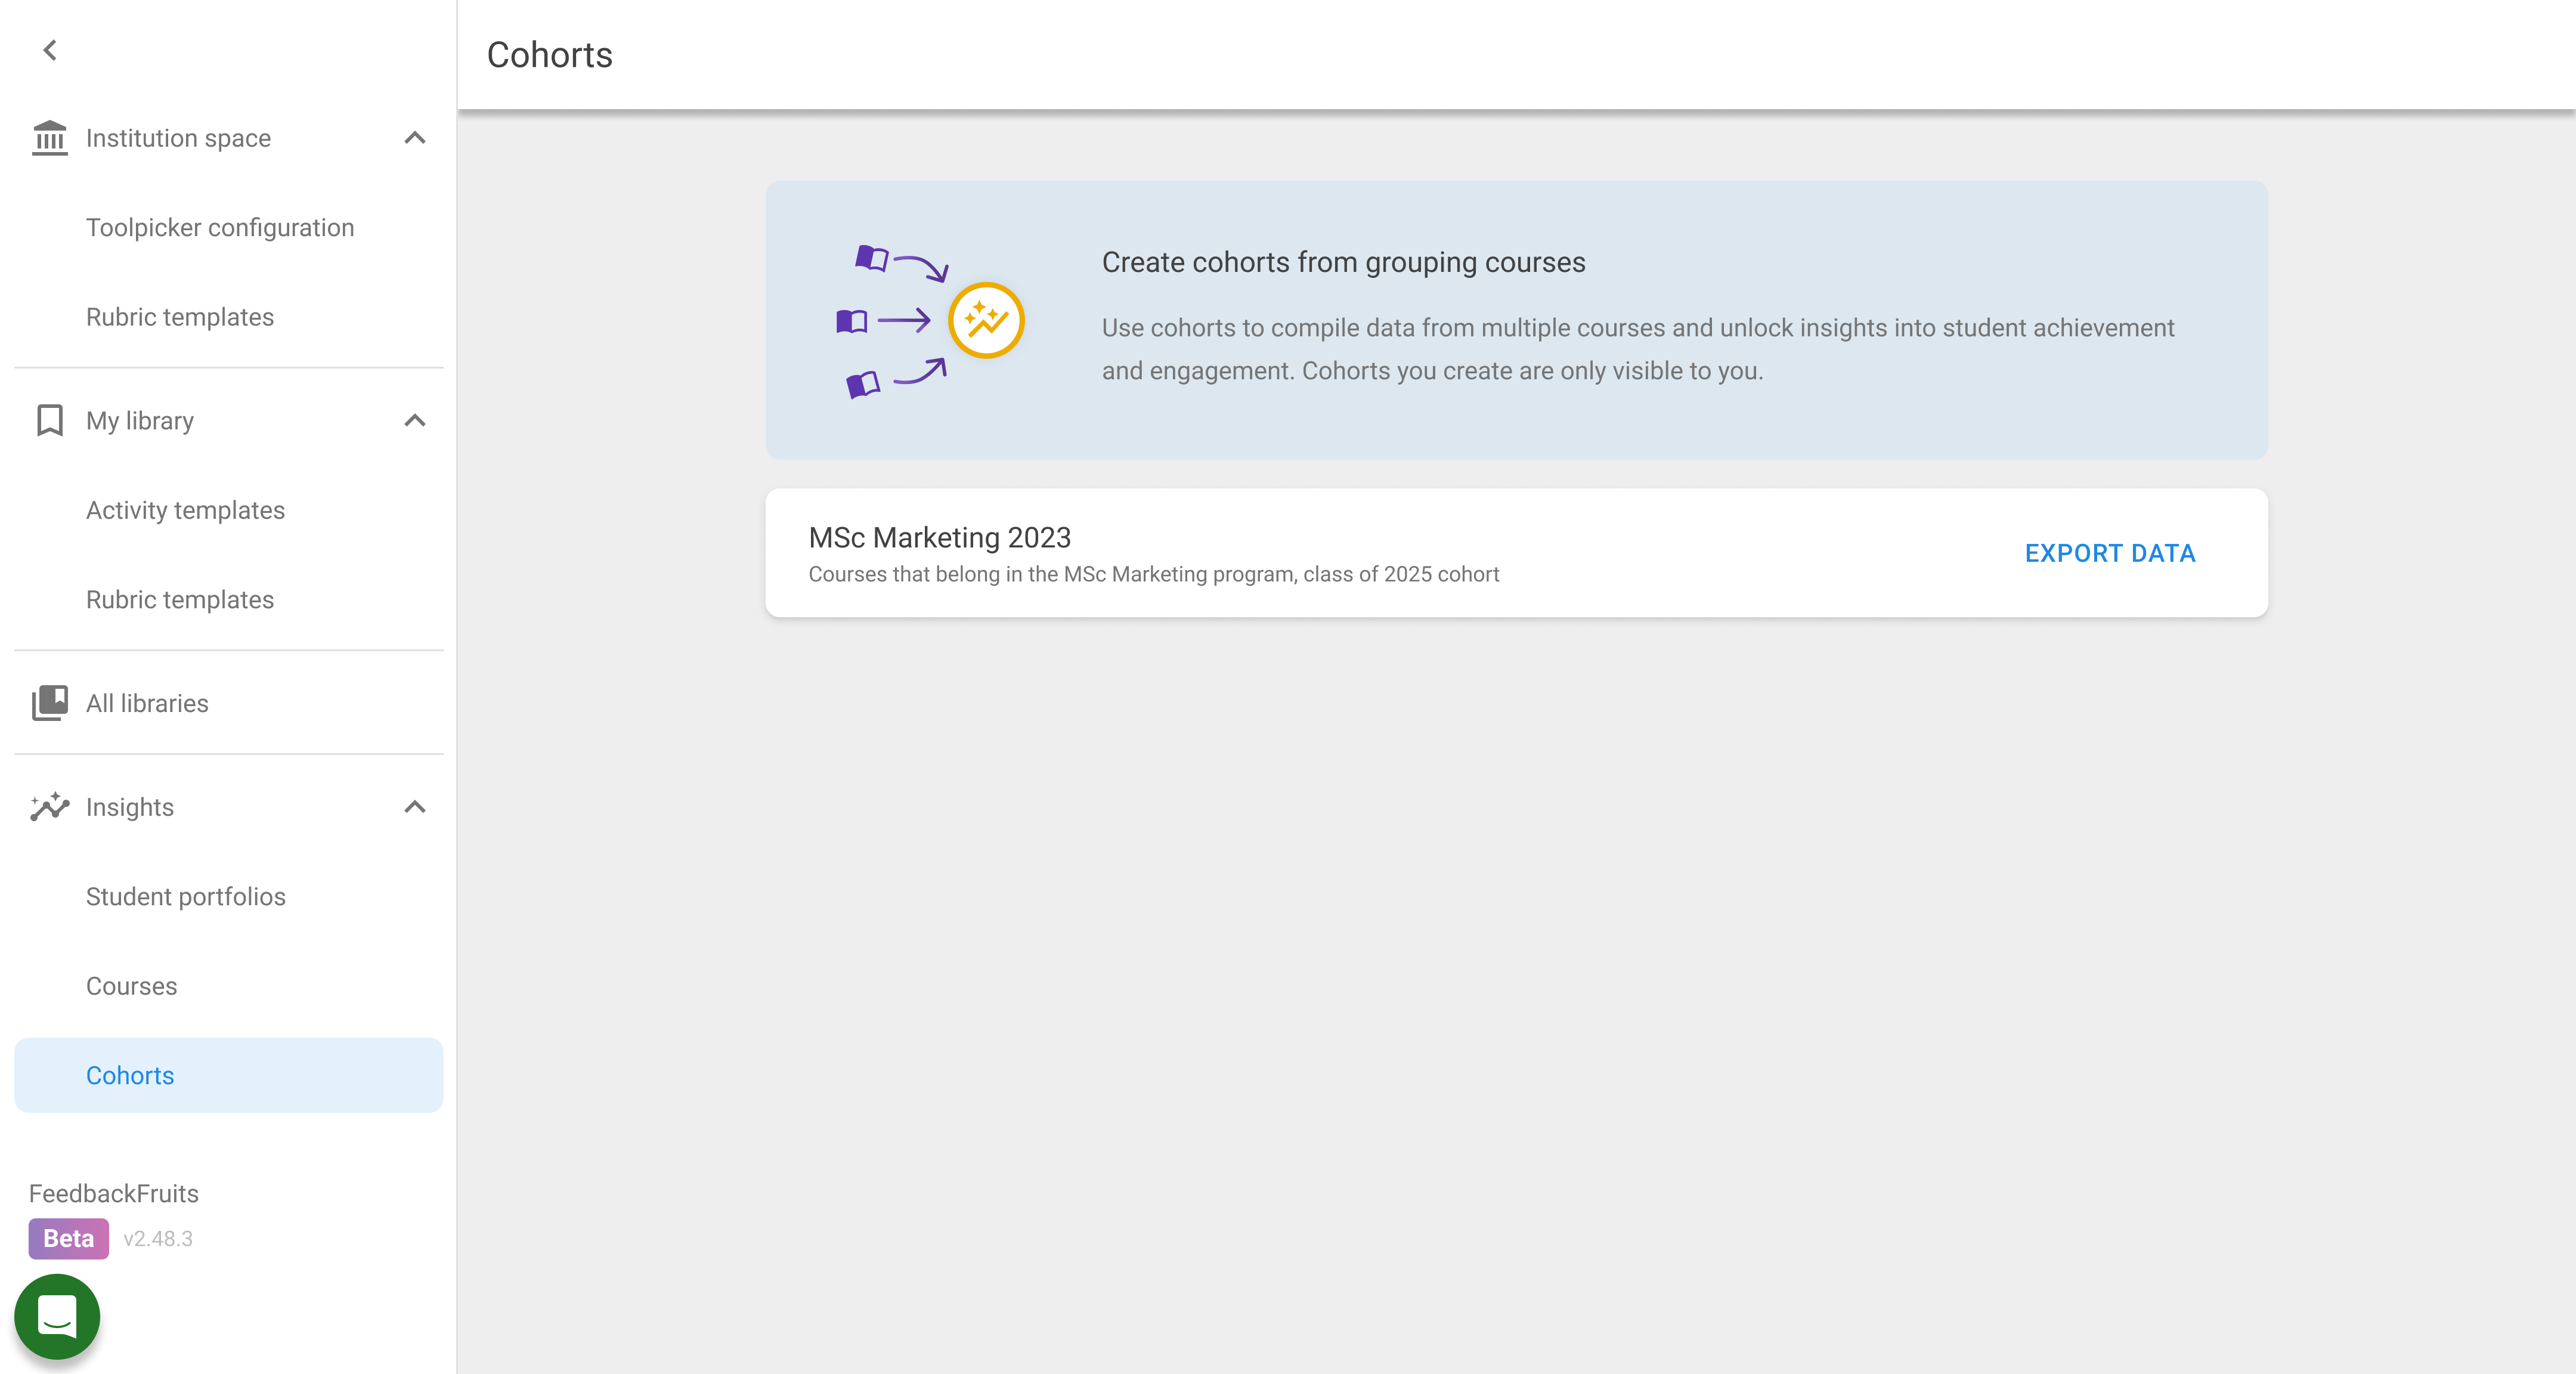Click the Beta badge
Image resolution: width=2576 pixels, height=1374 pixels.
68,1239
